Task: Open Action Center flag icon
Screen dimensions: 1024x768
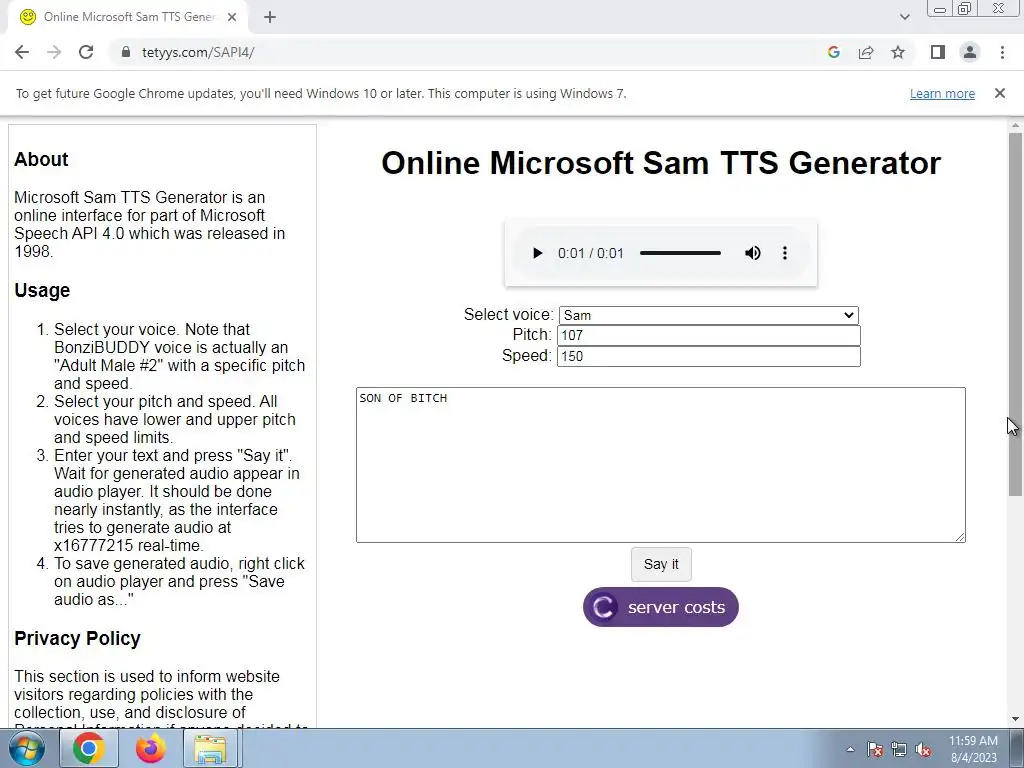Action: (x=875, y=749)
